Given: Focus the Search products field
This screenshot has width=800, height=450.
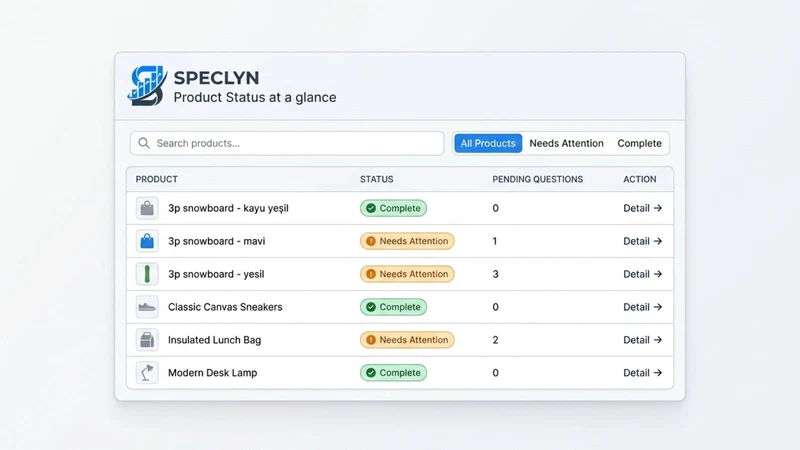Looking at the screenshot, I should 287,143.
